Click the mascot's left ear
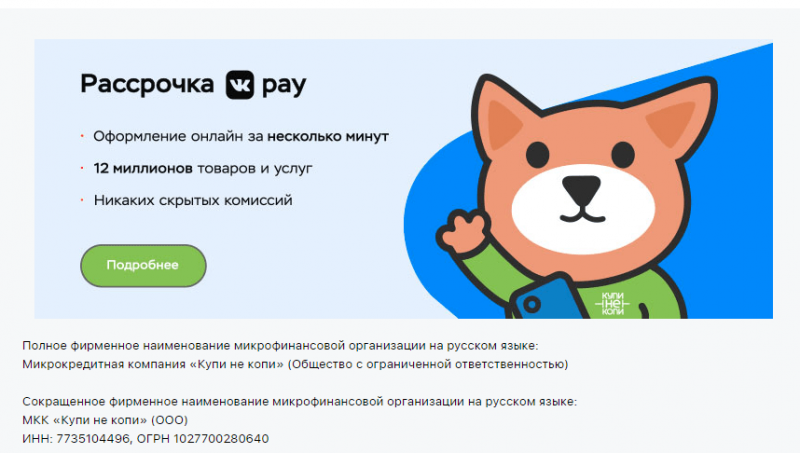The image size is (800, 453). [503, 120]
